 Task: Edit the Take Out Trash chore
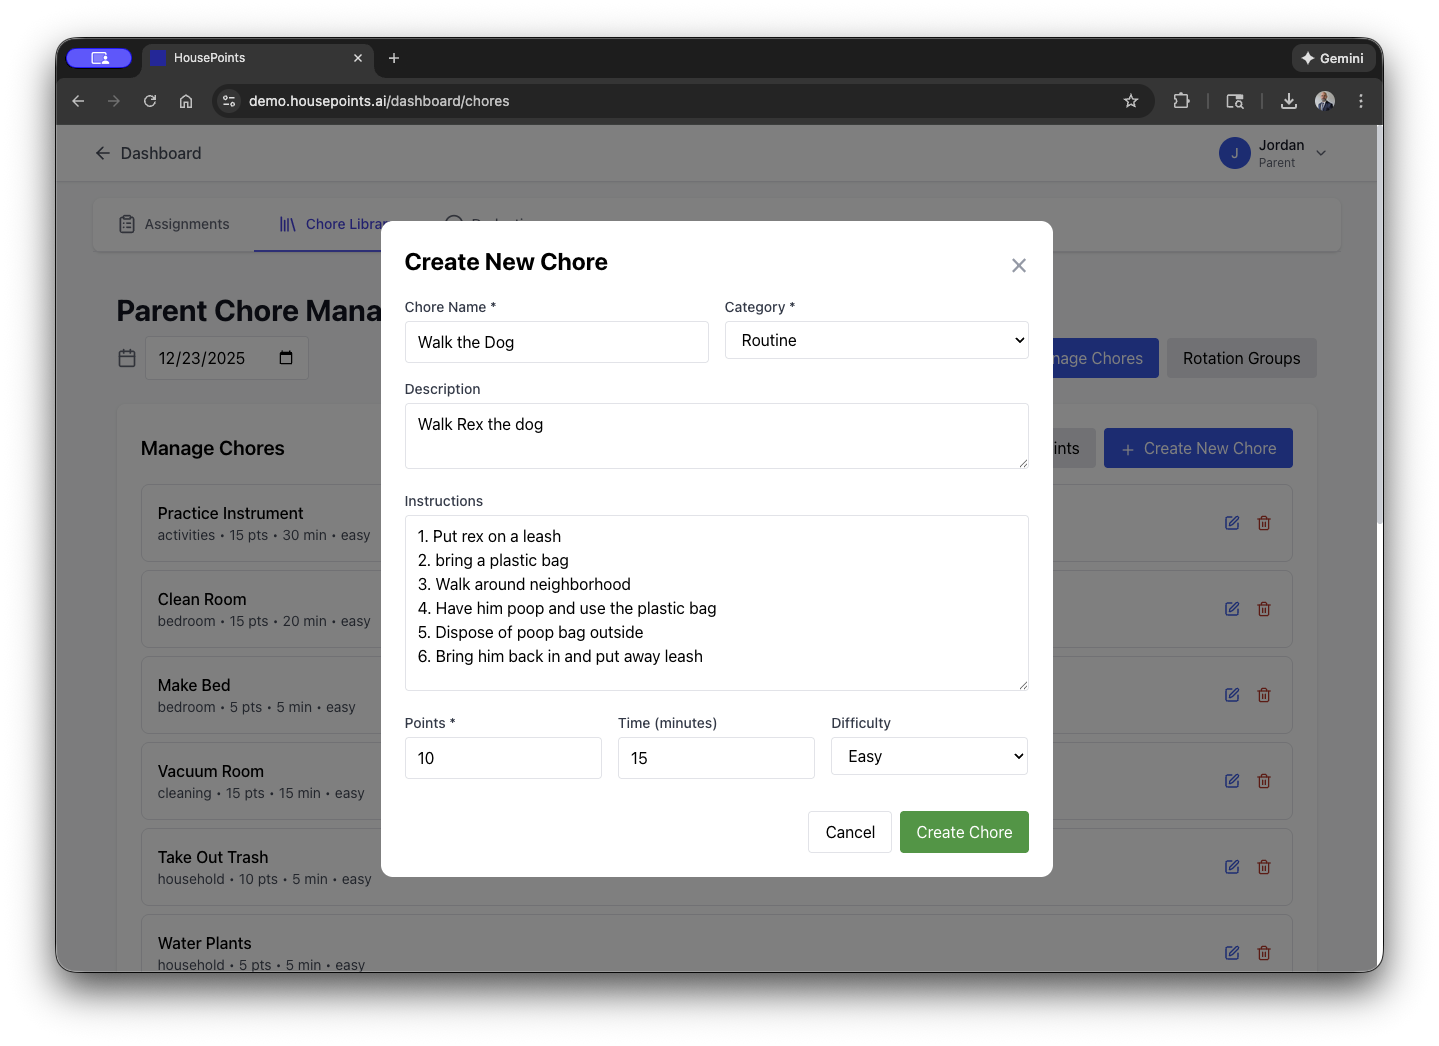pyautogui.click(x=1232, y=867)
